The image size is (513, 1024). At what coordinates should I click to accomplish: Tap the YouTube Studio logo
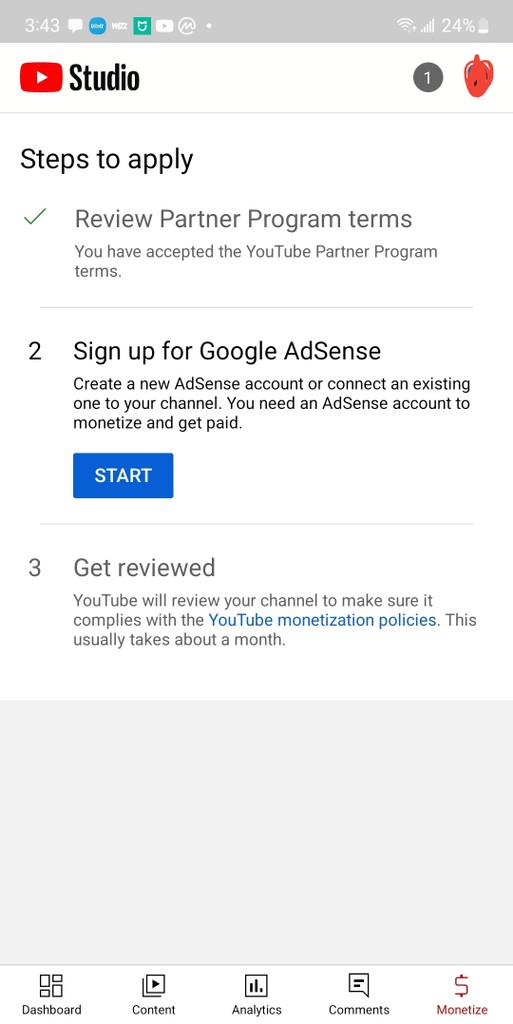[x=80, y=78]
